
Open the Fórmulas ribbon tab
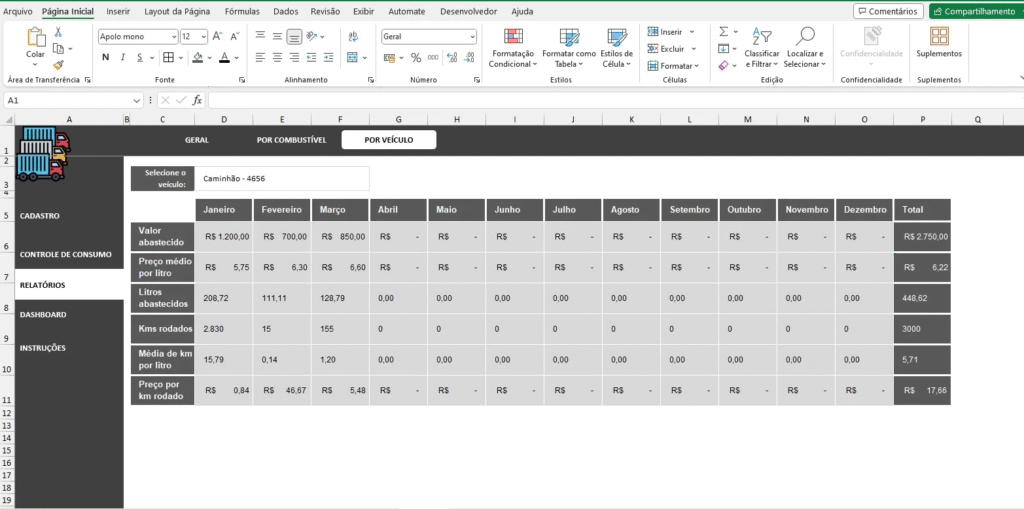pos(242,11)
